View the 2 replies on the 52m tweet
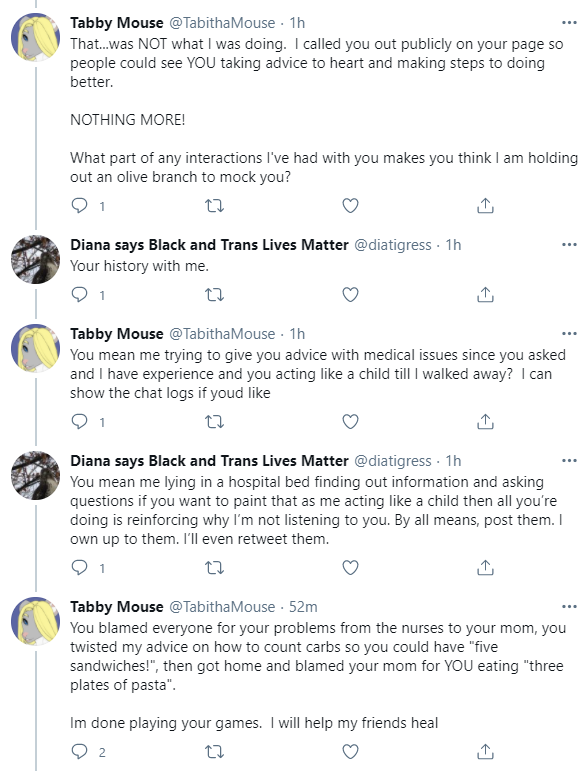Screen dimensions: 587x771 coord(88,751)
